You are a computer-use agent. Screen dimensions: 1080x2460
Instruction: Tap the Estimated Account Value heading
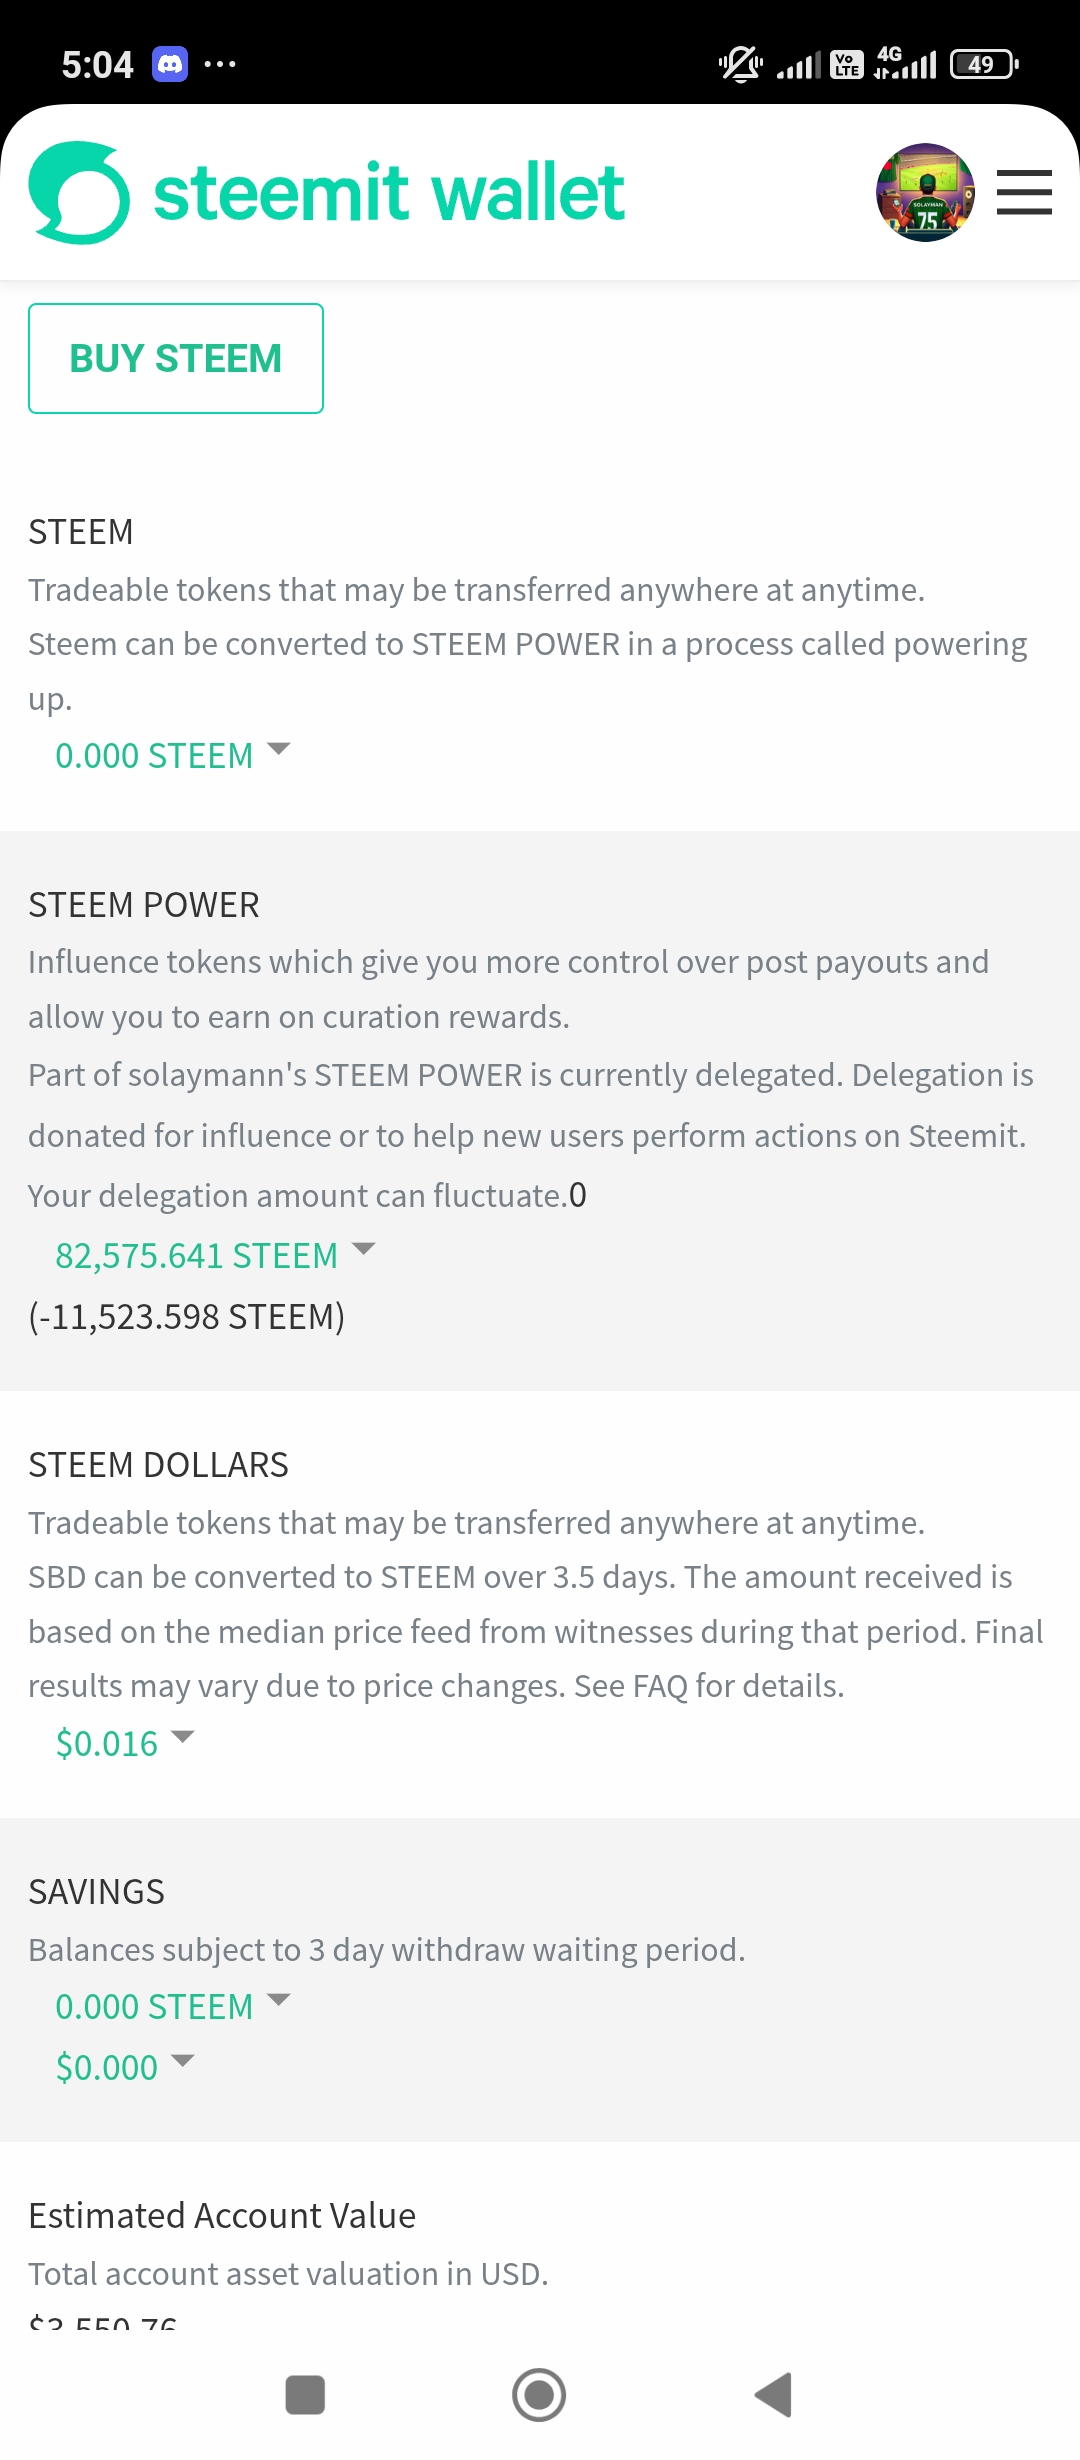tap(222, 2215)
